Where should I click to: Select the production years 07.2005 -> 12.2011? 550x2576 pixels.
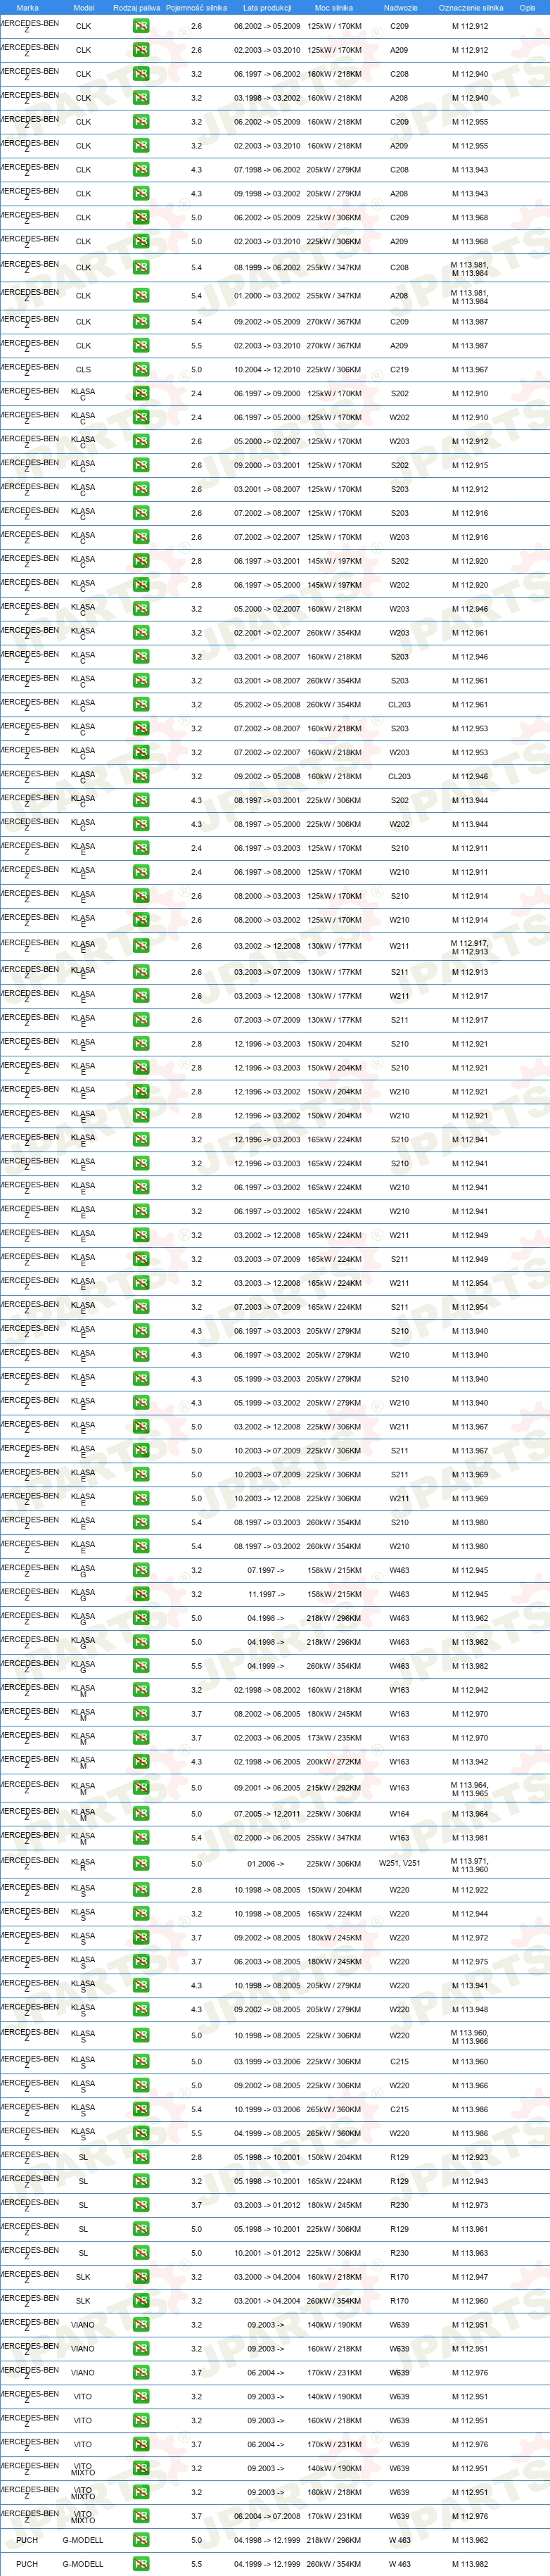pyautogui.click(x=267, y=1815)
